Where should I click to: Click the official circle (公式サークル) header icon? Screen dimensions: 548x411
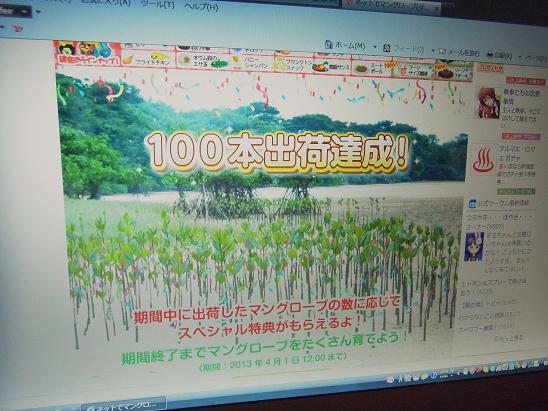coord(472,203)
